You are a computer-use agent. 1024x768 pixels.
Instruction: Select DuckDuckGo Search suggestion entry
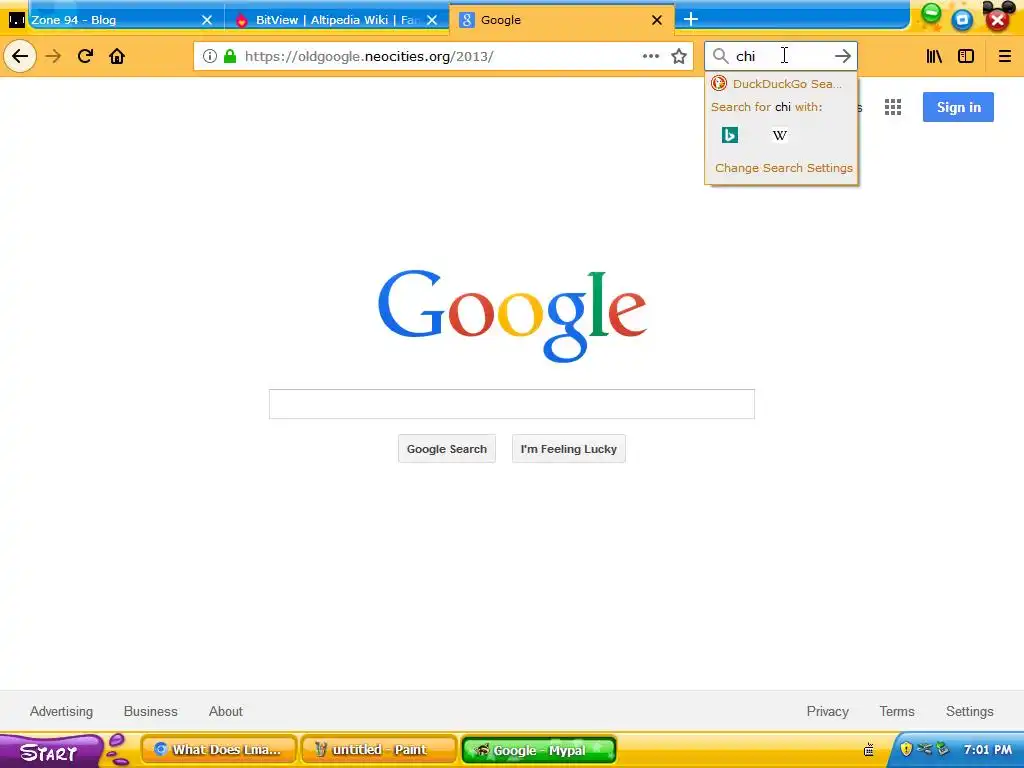(x=781, y=84)
